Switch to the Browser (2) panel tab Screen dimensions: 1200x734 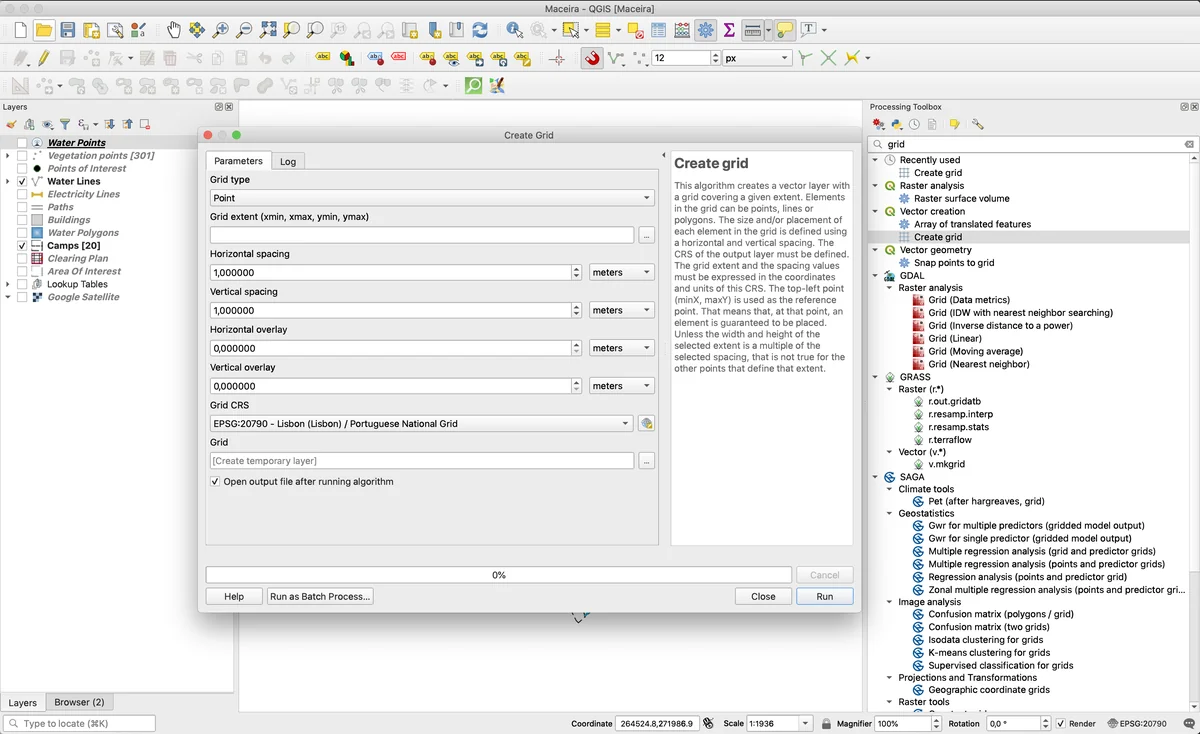click(x=79, y=702)
